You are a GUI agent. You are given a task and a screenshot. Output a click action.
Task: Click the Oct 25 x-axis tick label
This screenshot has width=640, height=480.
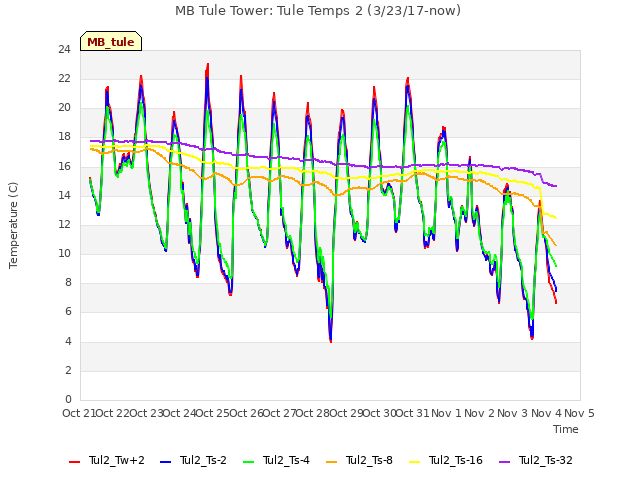click(212, 413)
